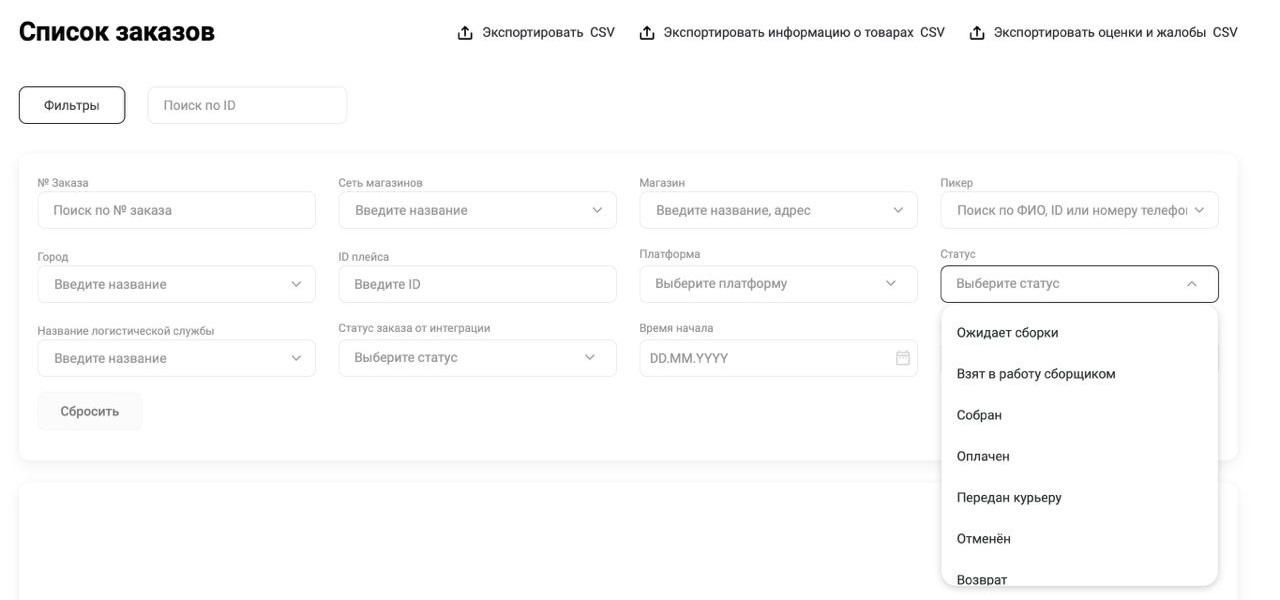The width and height of the screenshot is (1280, 600).
Task: Collapse Статус dropdown via its chevron arrow
Action: pyautogui.click(x=1191, y=284)
